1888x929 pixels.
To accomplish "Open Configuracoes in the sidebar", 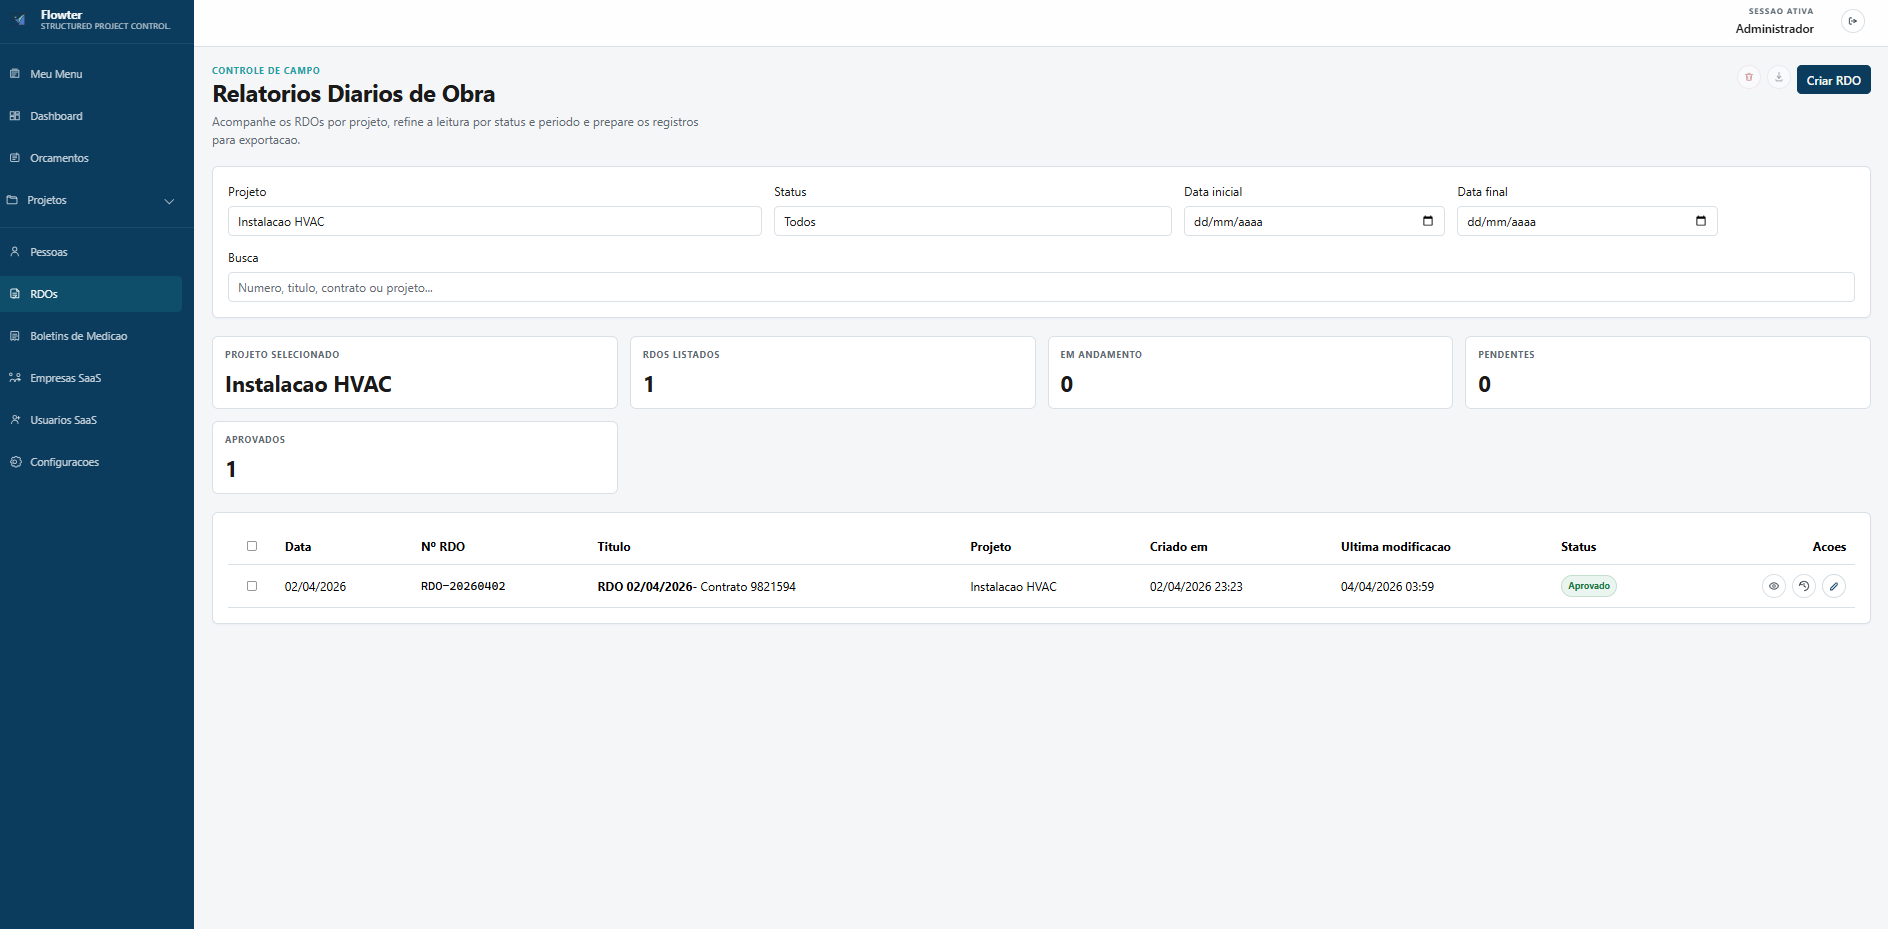I will [x=64, y=462].
